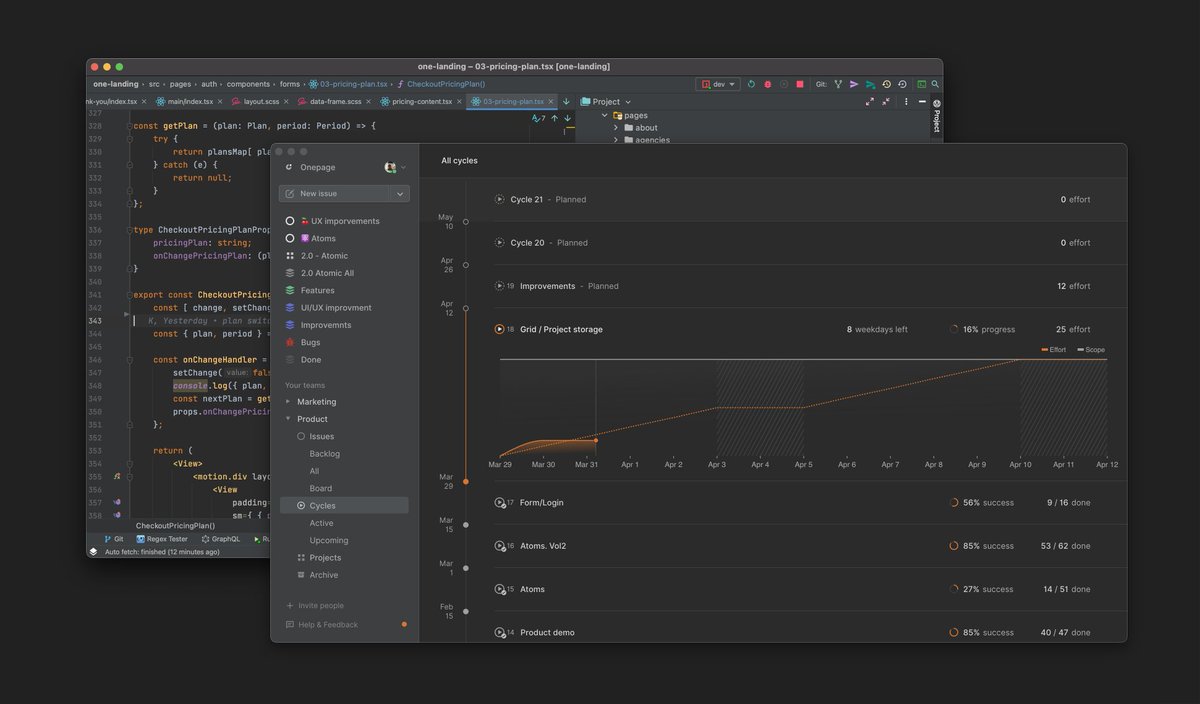This screenshot has width=1200, height=704.
Task: Click the green Git push arrow icon
Action: 870,85
